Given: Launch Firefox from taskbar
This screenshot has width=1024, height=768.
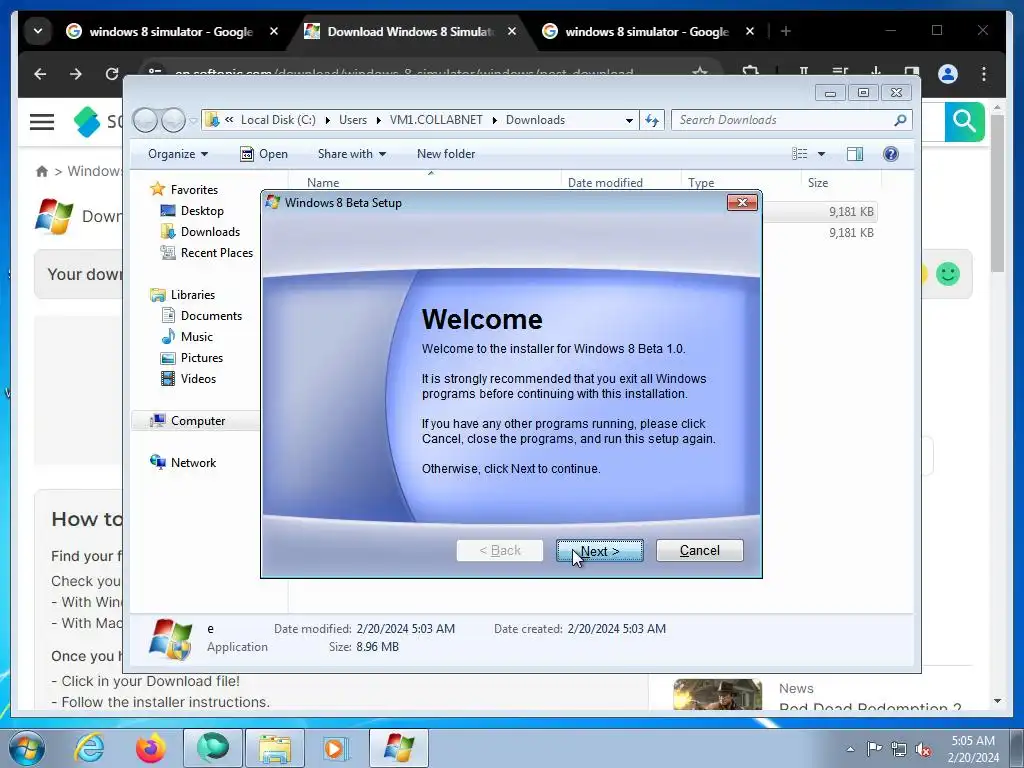Looking at the screenshot, I should tap(150, 748).
